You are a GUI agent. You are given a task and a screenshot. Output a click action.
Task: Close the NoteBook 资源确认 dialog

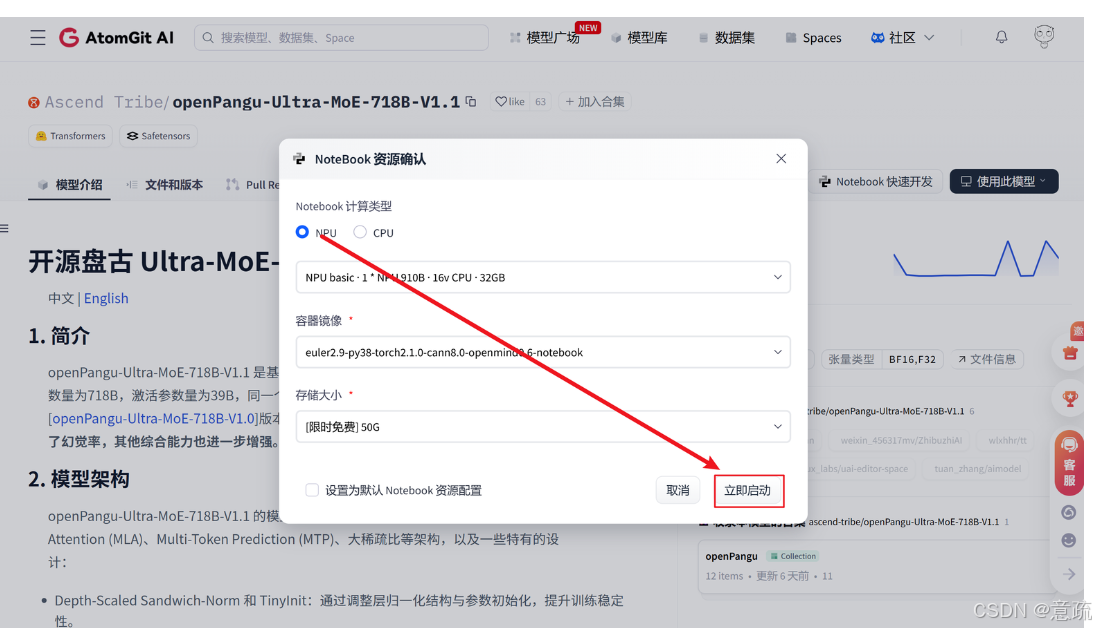(781, 159)
